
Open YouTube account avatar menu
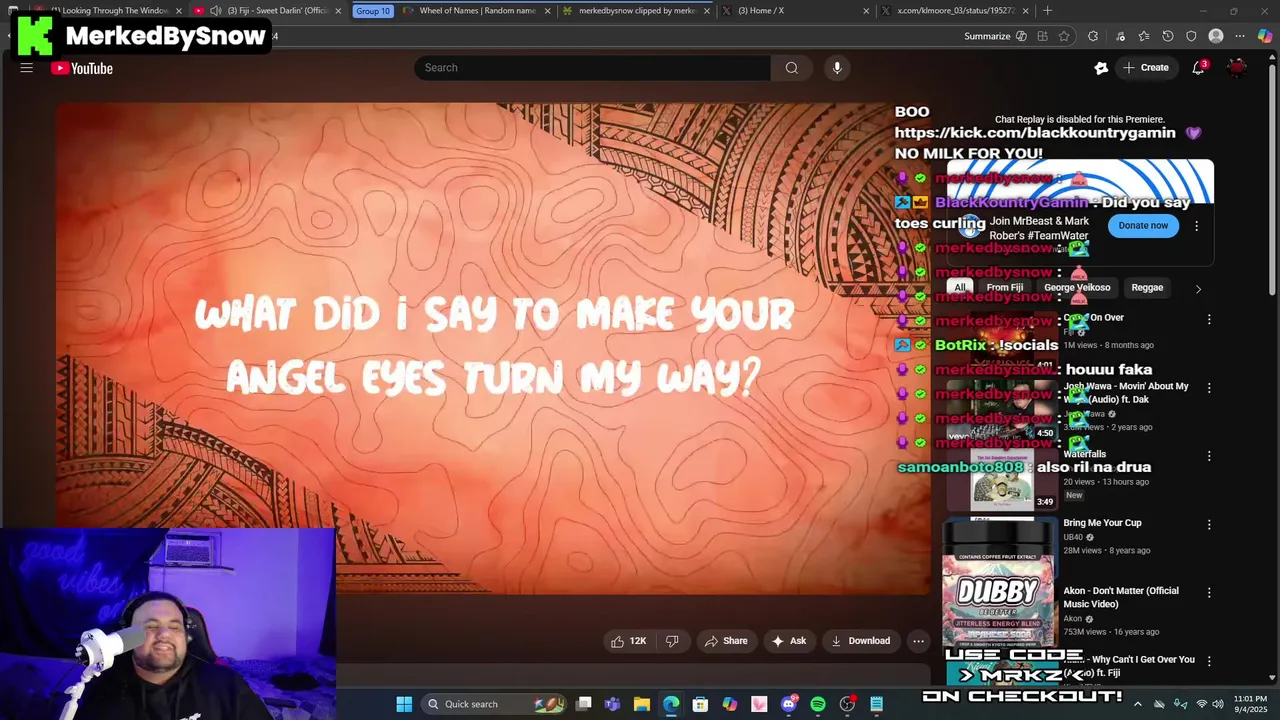(1237, 68)
